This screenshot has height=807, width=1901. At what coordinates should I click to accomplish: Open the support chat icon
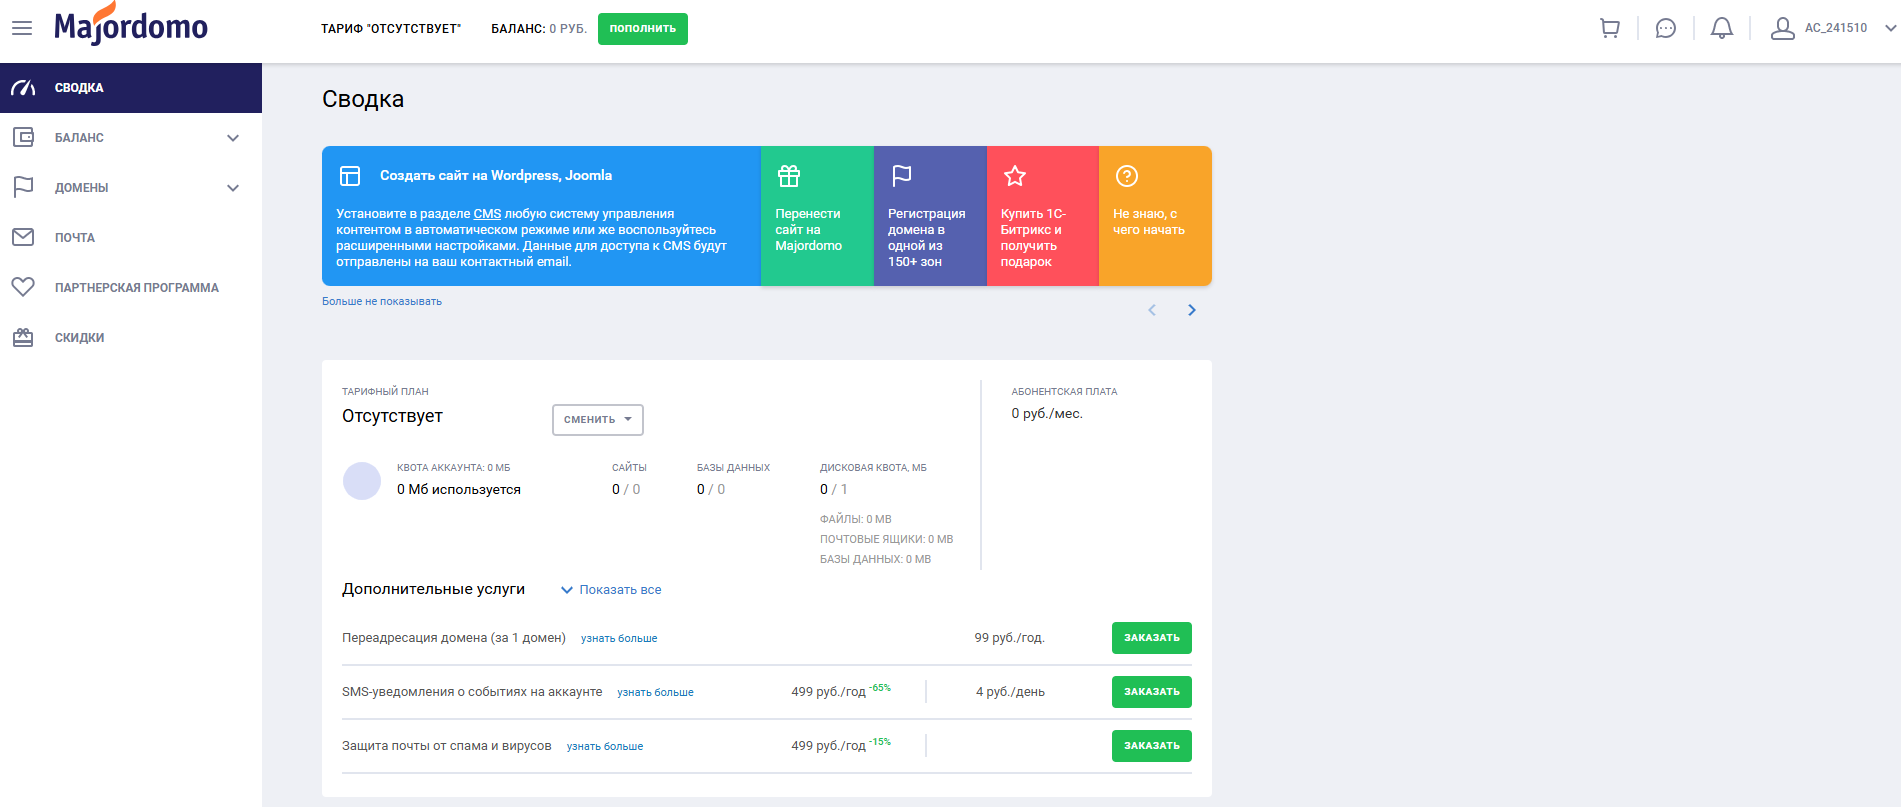(1665, 28)
